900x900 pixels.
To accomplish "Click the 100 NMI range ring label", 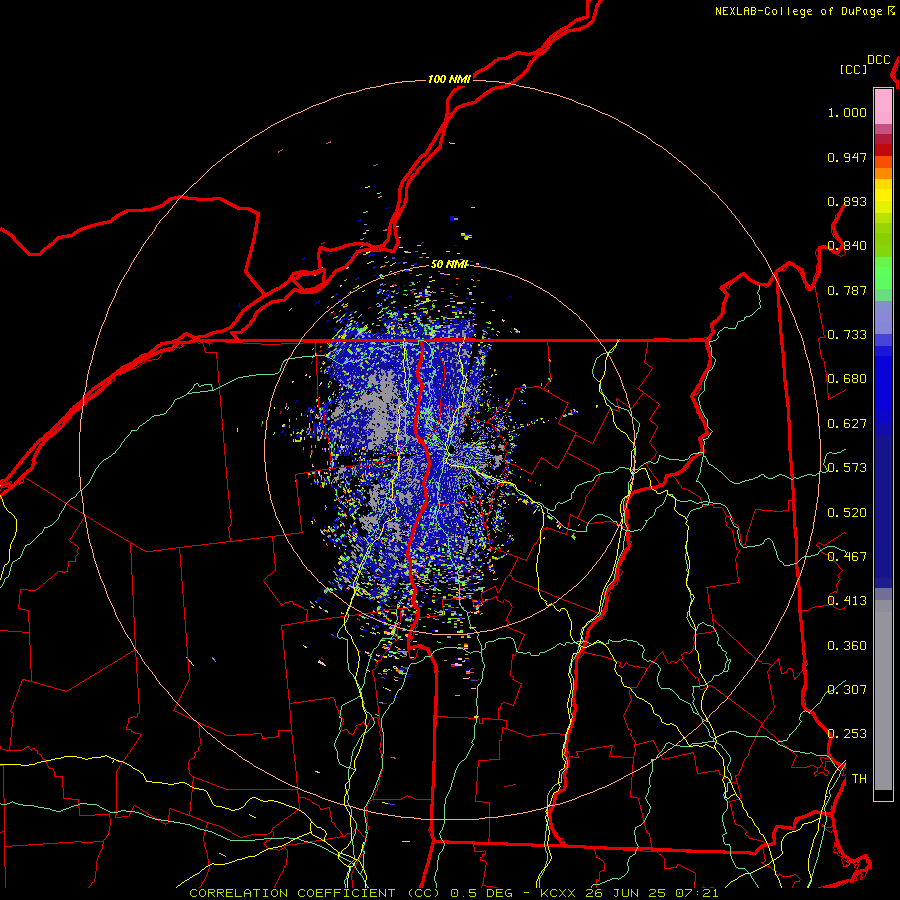I will [449, 79].
